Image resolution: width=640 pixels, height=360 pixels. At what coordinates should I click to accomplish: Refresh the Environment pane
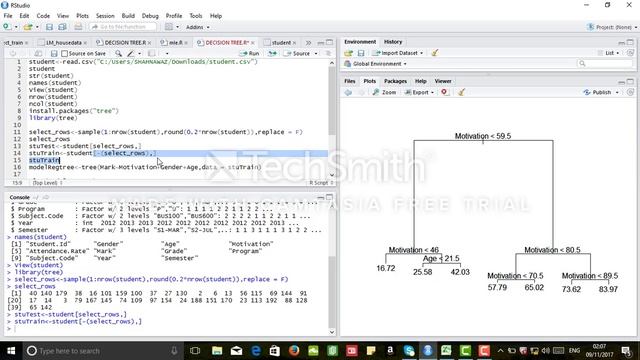(x=630, y=53)
